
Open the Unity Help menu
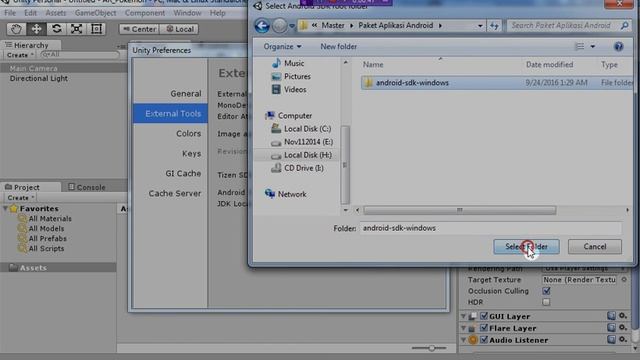pos(218,13)
